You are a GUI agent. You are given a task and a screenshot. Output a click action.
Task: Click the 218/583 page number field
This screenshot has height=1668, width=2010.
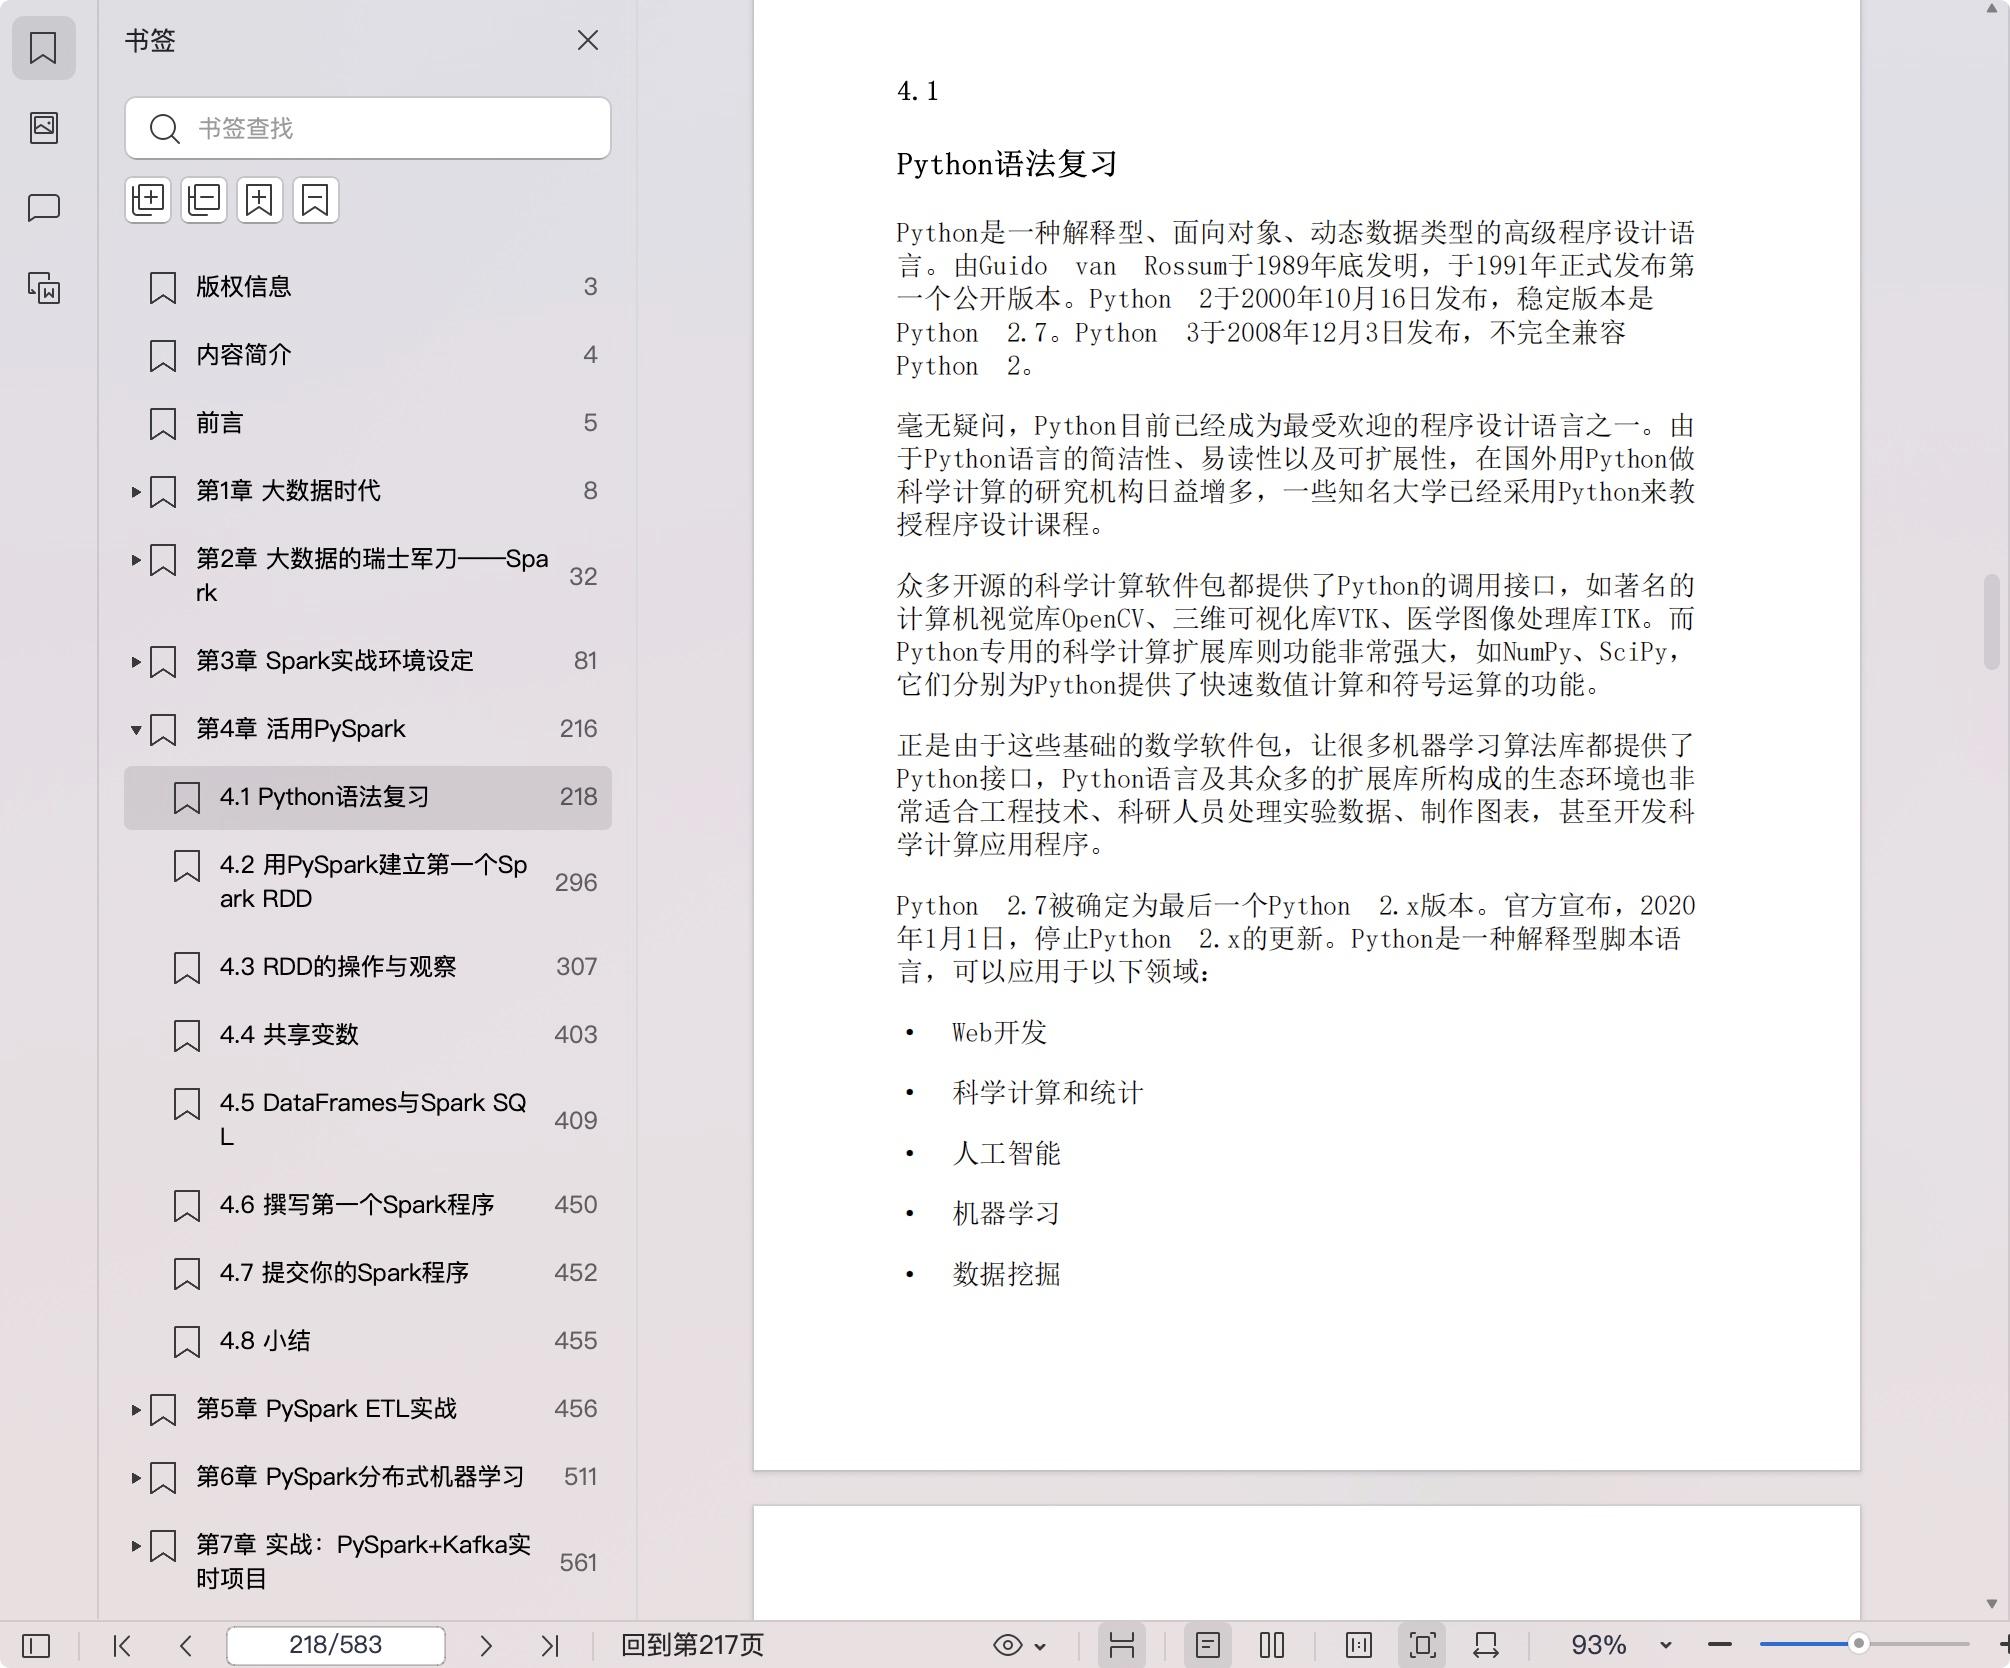[336, 1645]
